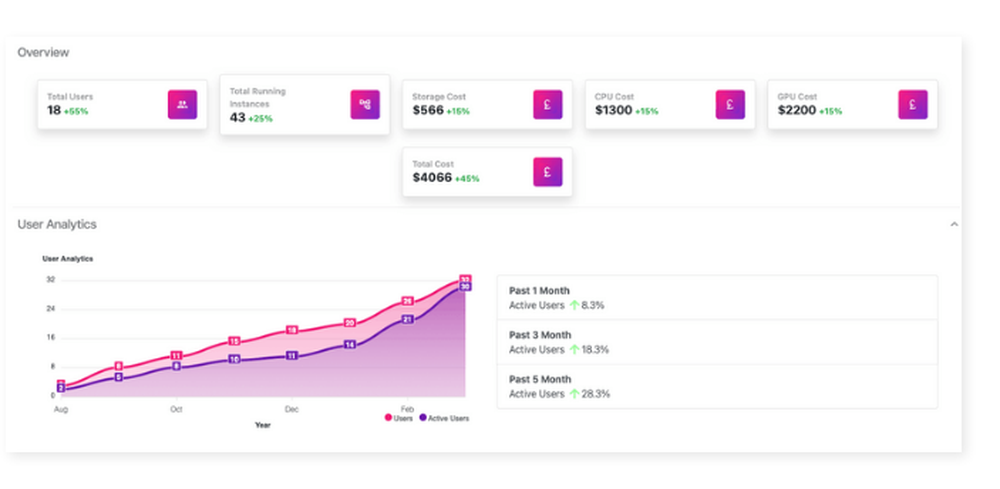Click the 'Feb' x-axis label
The image size is (1000, 489).
coord(408,409)
